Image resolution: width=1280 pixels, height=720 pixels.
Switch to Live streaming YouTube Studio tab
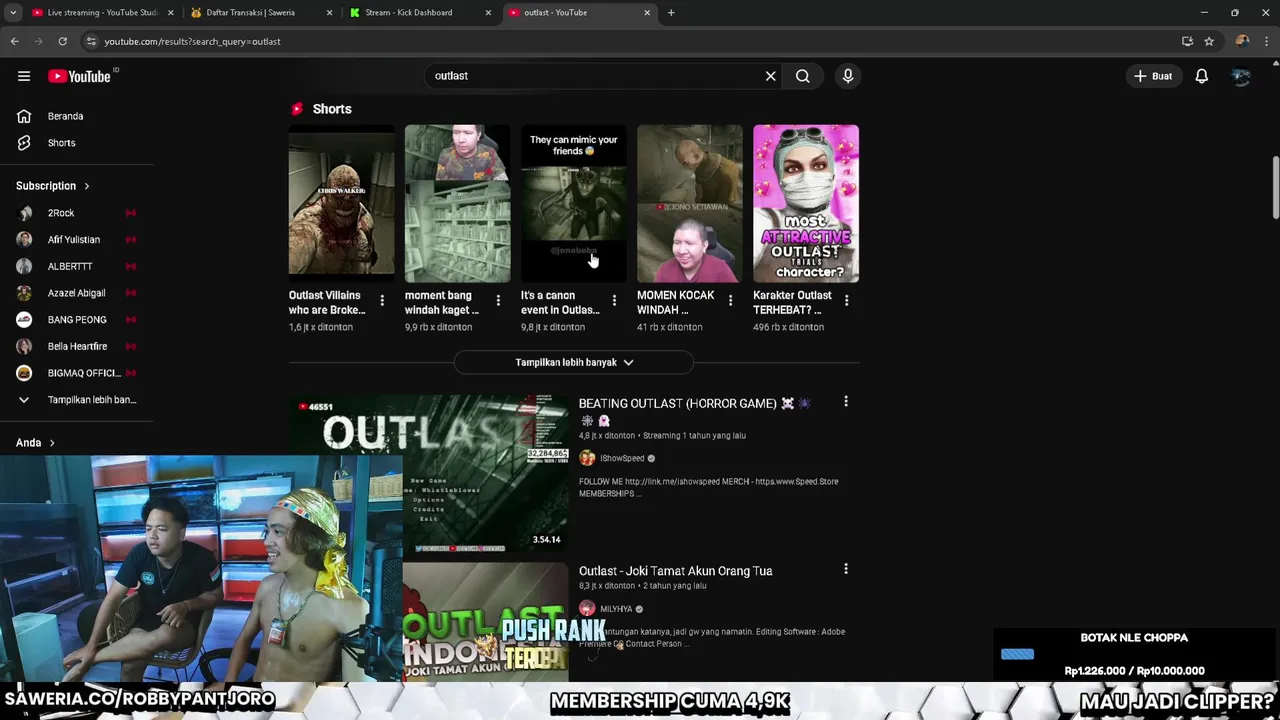click(103, 13)
